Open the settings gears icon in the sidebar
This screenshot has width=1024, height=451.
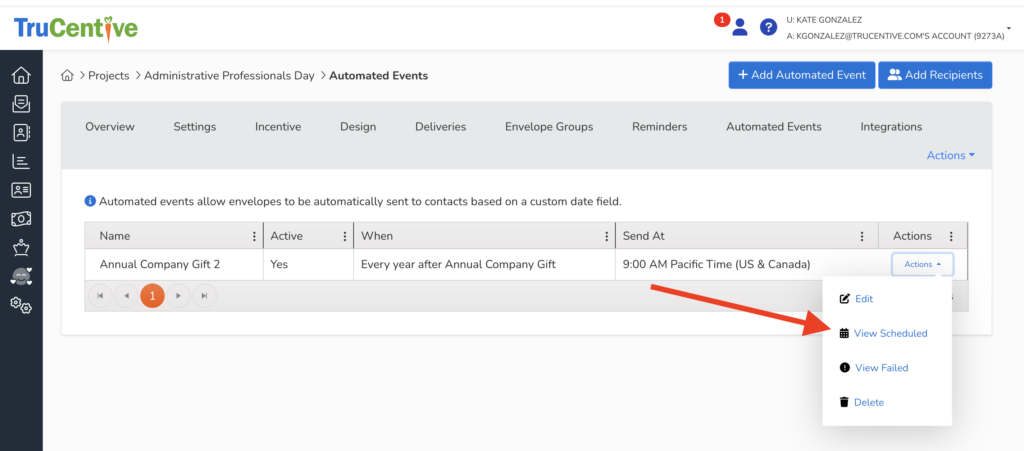[x=21, y=306]
